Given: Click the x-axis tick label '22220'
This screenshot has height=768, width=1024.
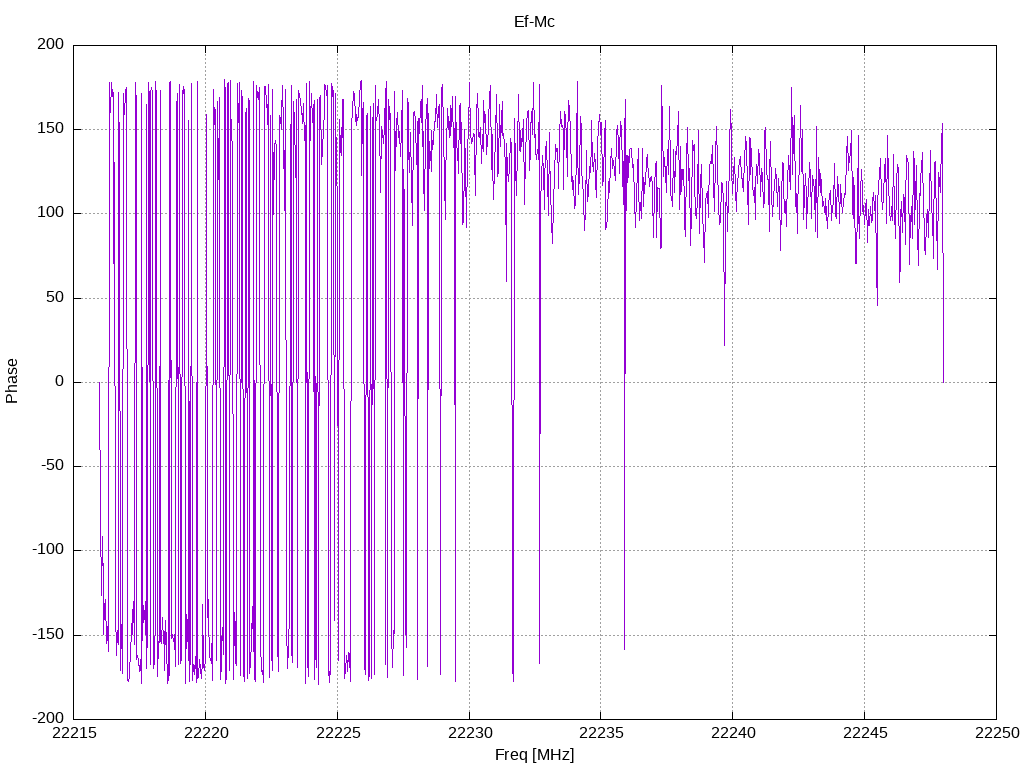Looking at the screenshot, I should pos(206,733).
